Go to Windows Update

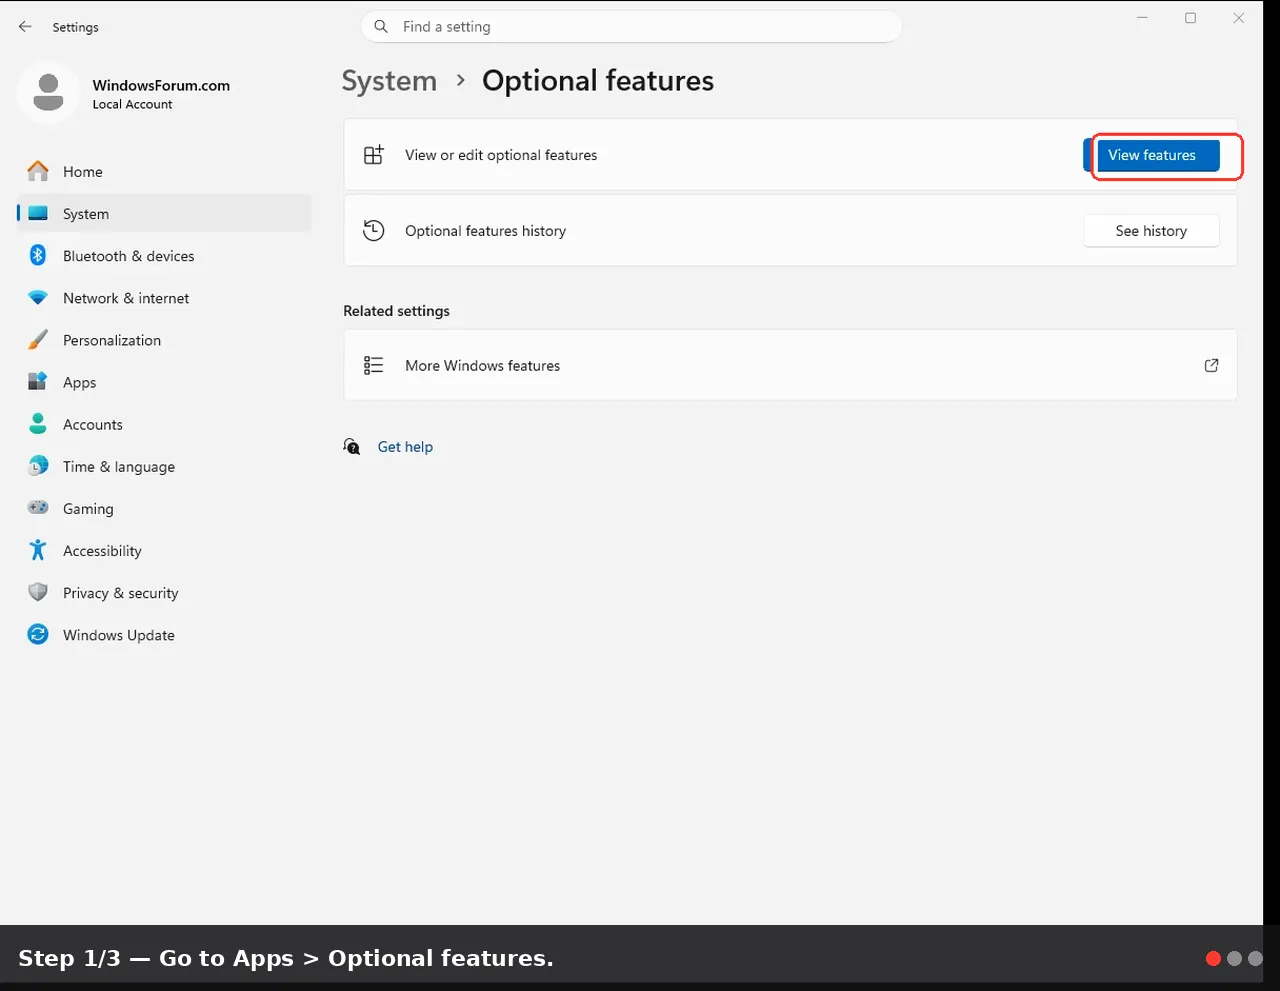pyautogui.click(x=164, y=634)
